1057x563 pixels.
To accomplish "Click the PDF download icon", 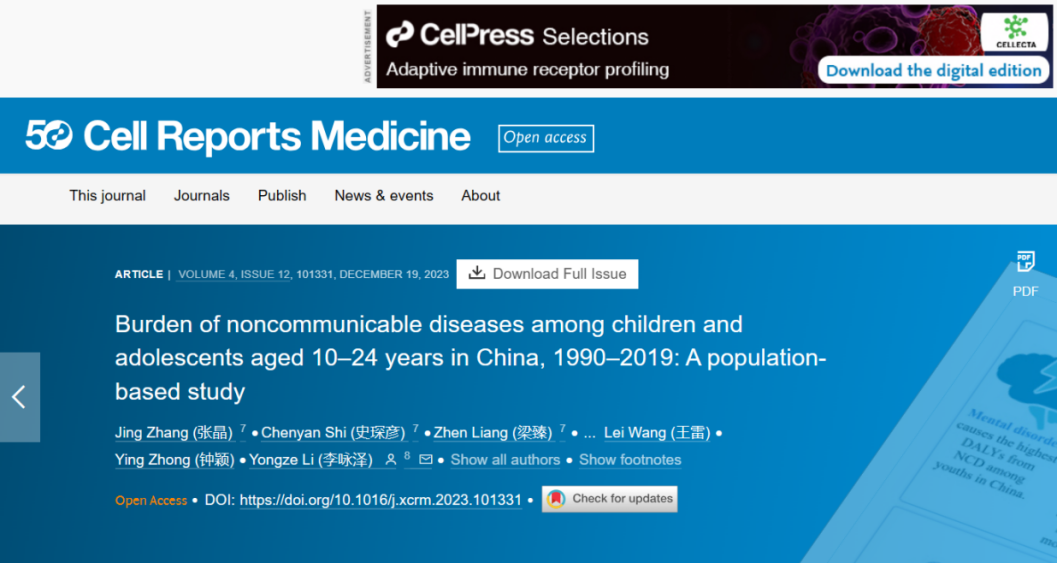I will [1025, 263].
